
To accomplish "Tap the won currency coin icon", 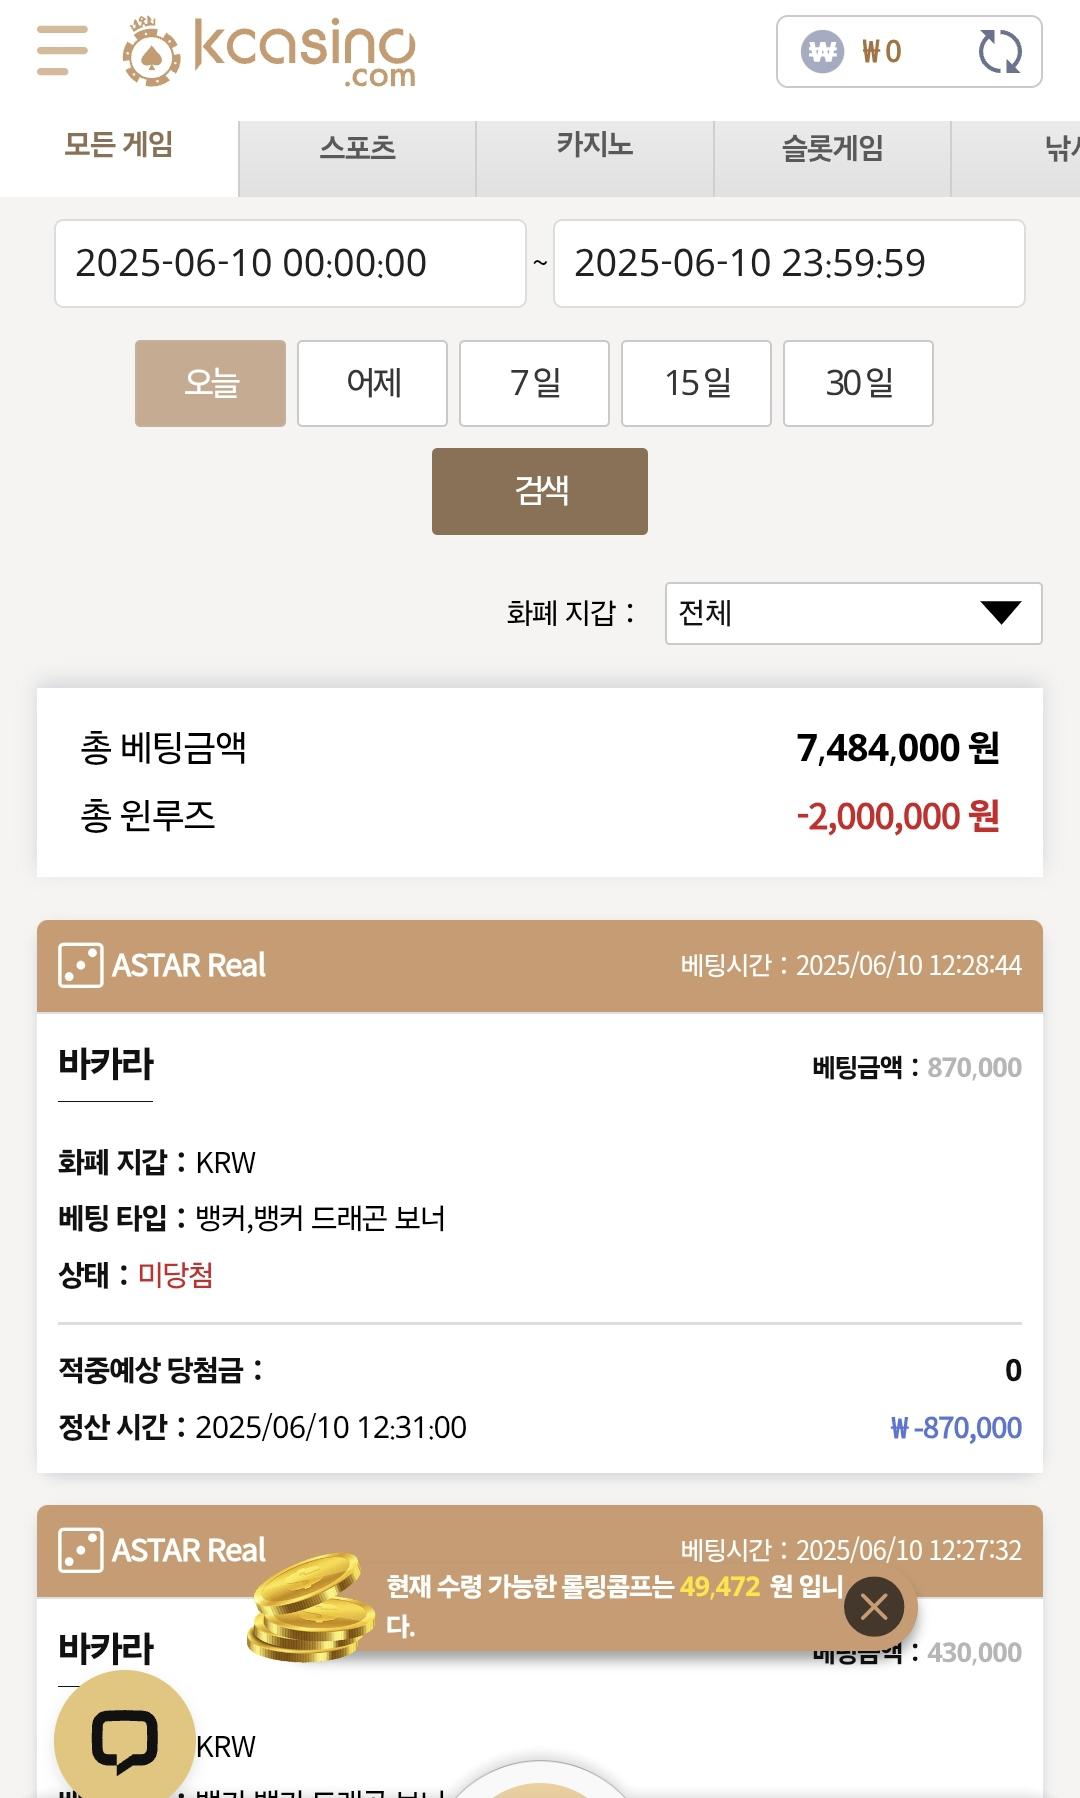I will (x=822, y=51).
